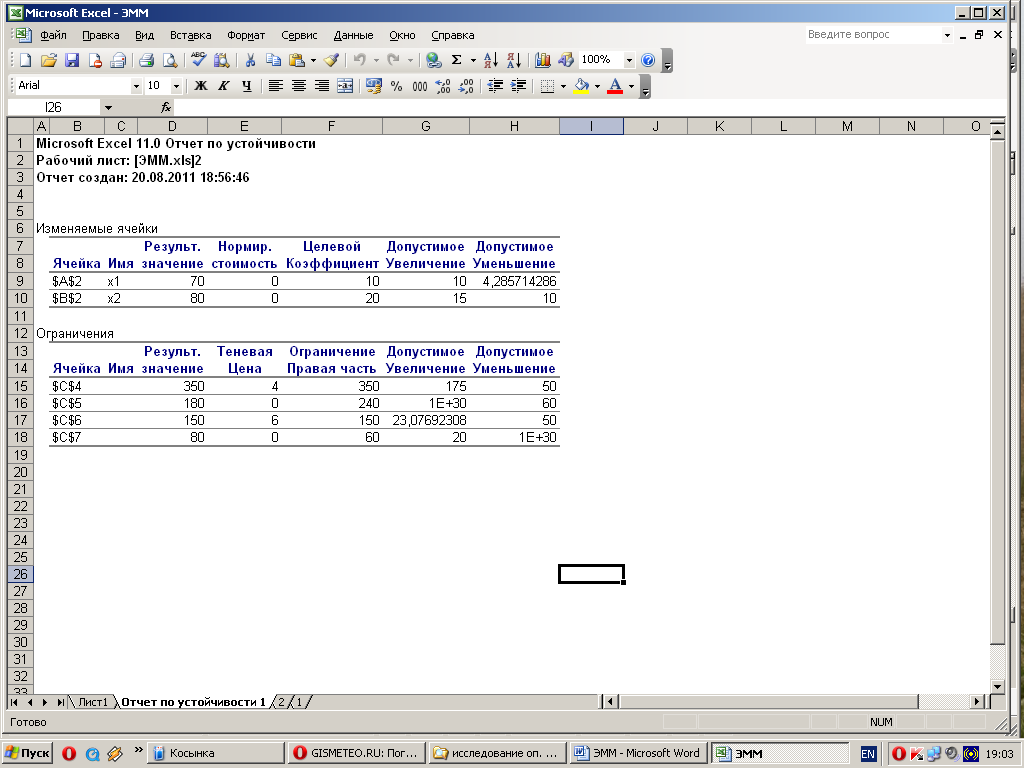Decrease decimal places

pos(466,86)
